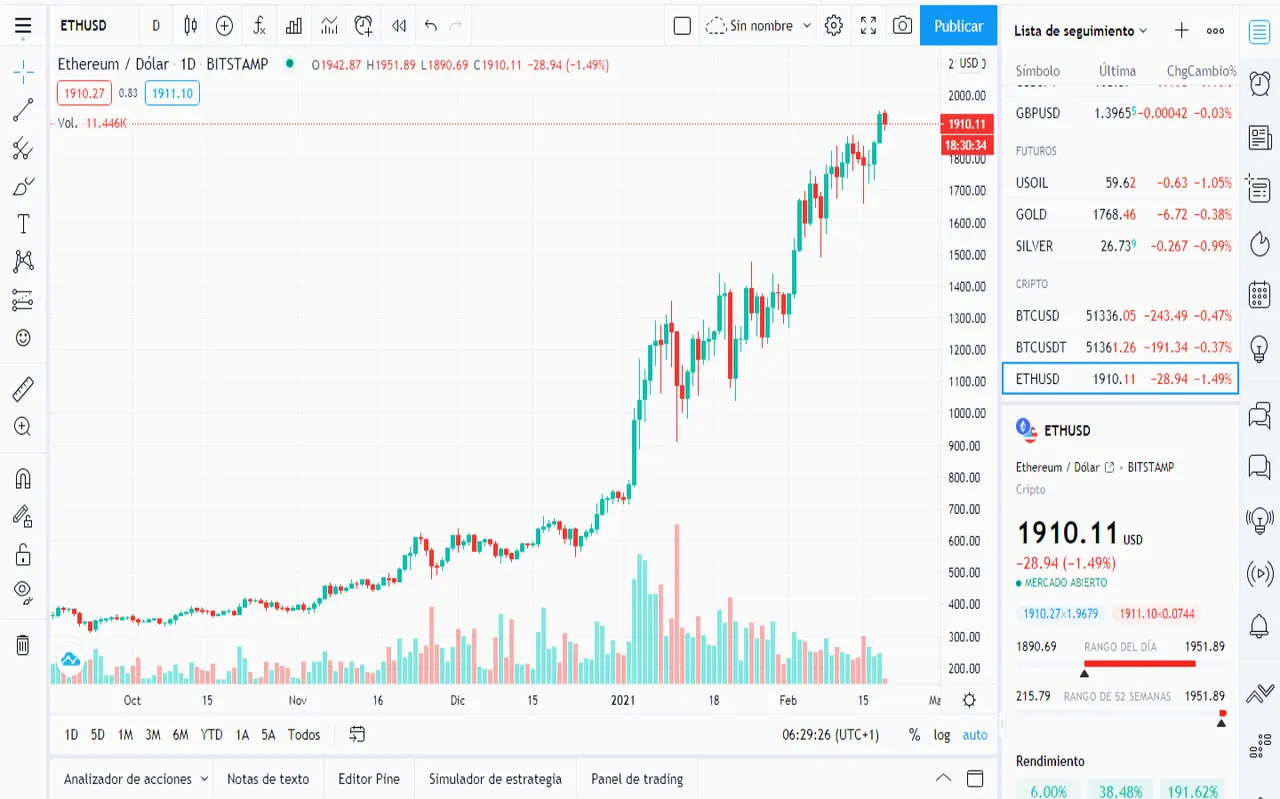Viewport: 1280px width, 799px height.
Task: Toggle log scale mode
Action: coord(942,735)
